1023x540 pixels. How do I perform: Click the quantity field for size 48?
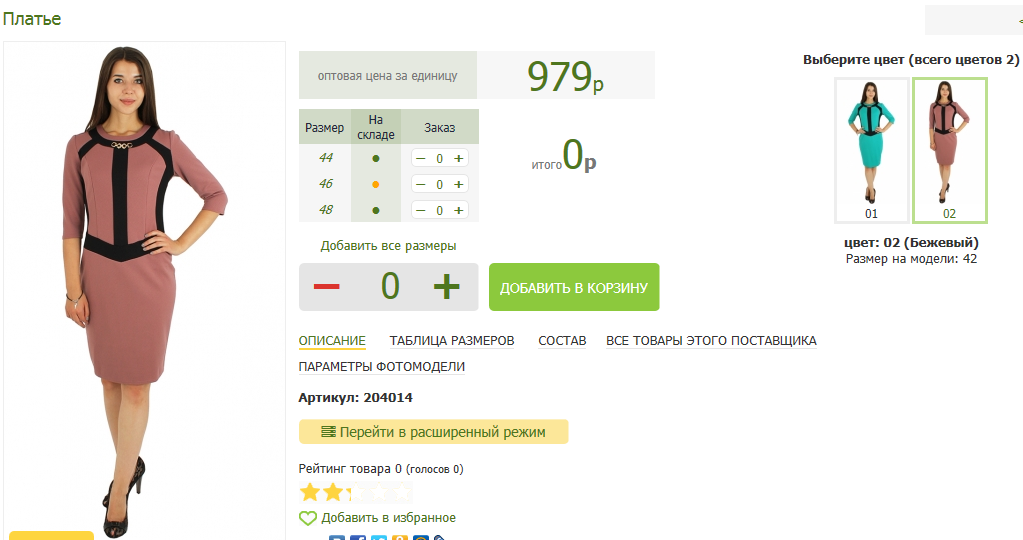[440, 211]
